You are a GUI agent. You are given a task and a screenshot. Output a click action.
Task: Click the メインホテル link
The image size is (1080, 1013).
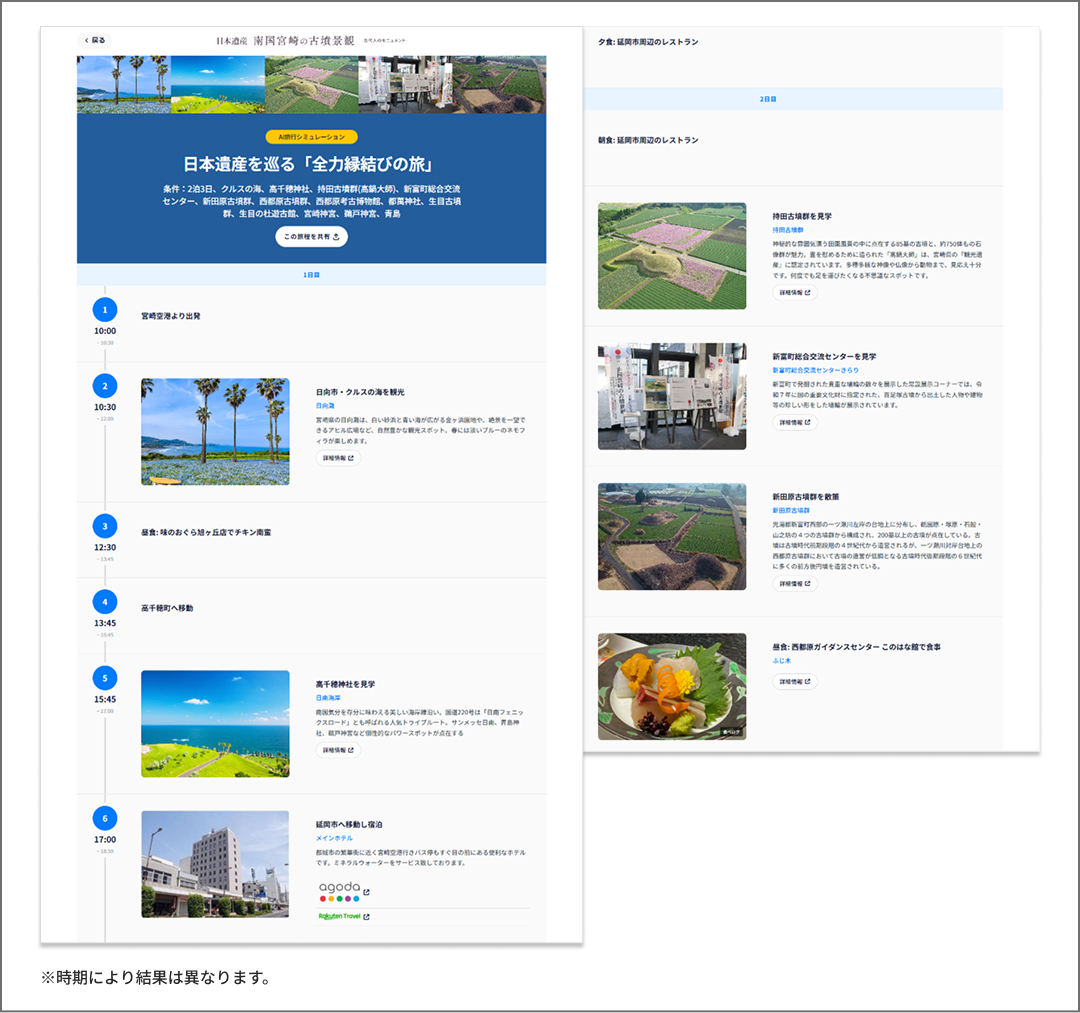click(334, 838)
